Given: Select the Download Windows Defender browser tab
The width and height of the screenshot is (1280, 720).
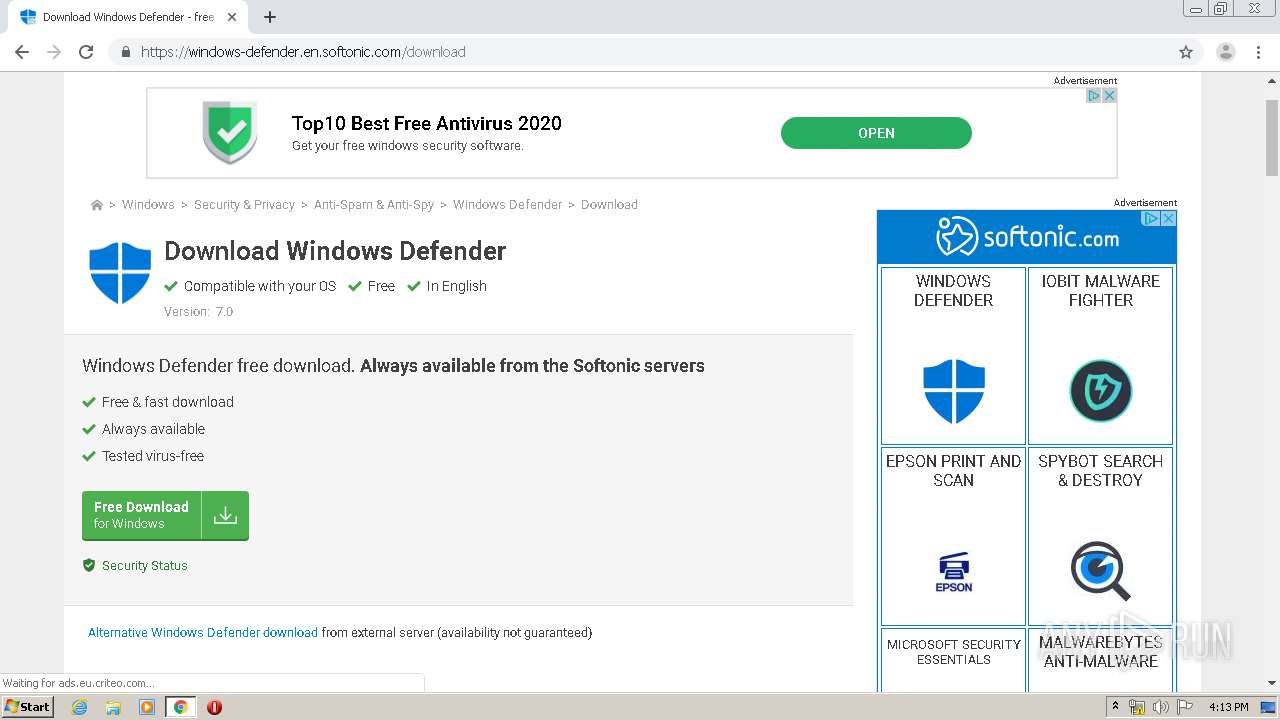Looking at the screenshot, I should [130, 17].
